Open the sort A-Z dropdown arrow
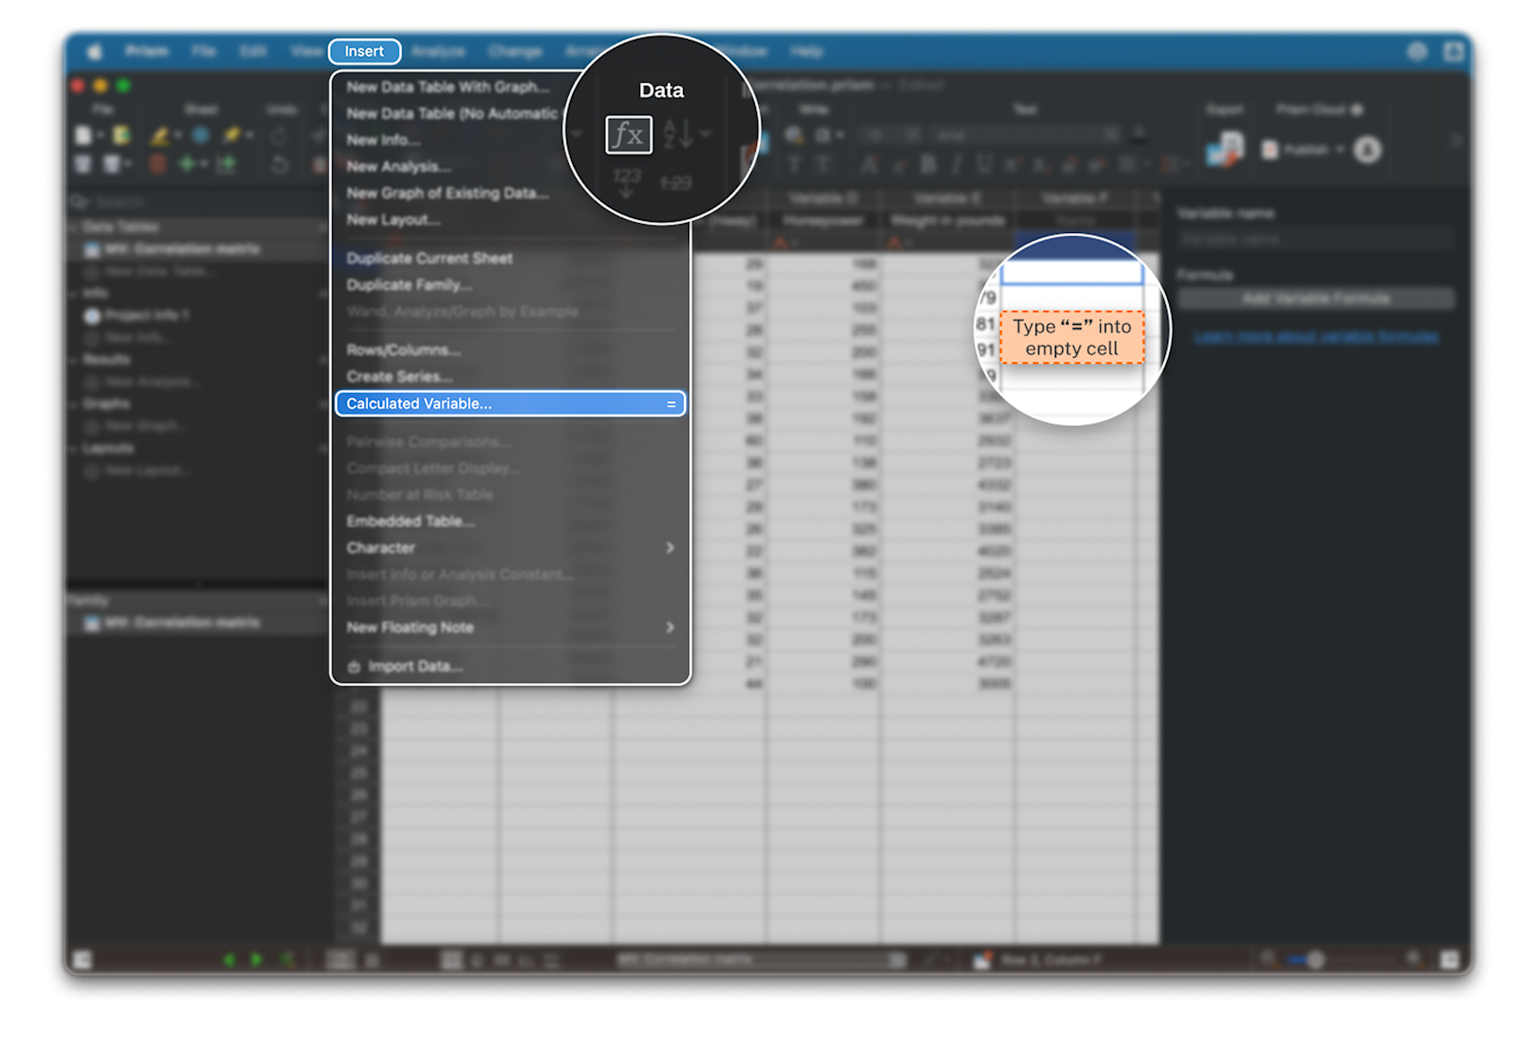 (x=706, y=133)
